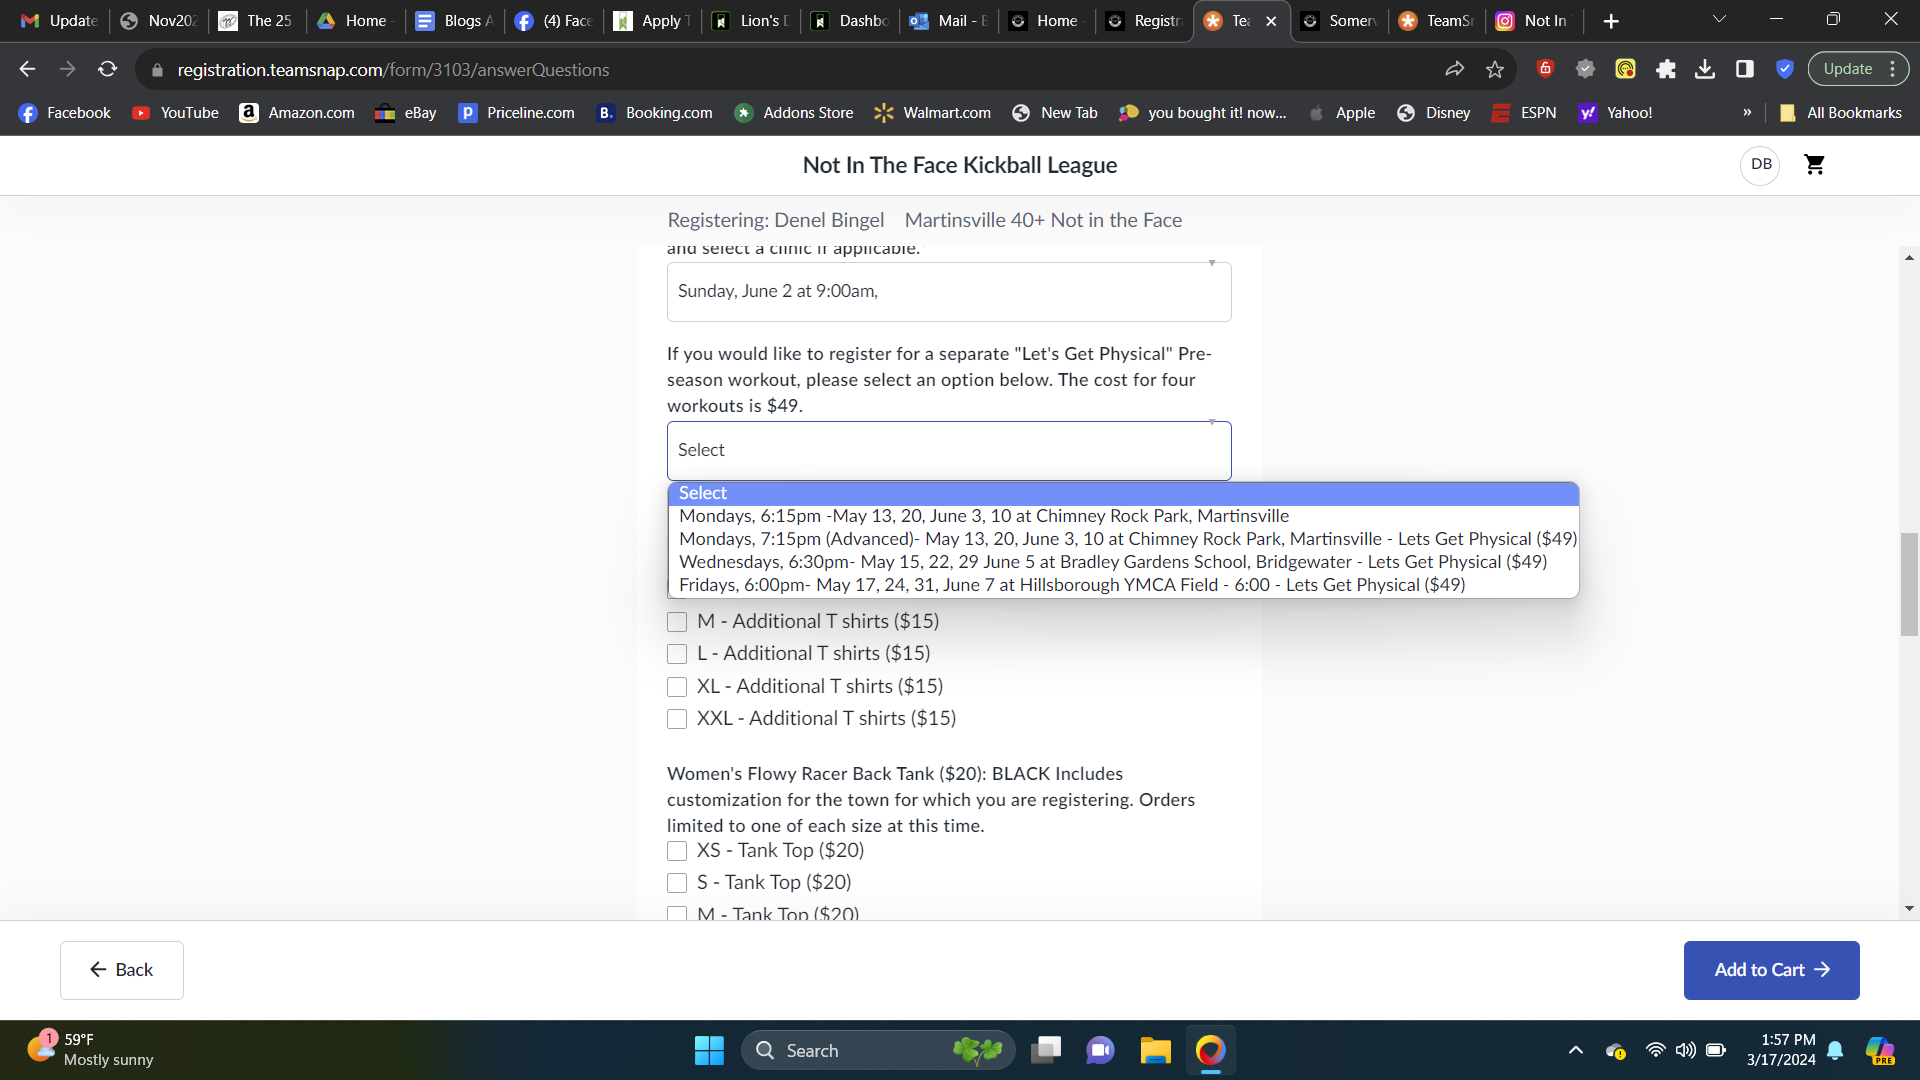1920x1080 pixels.
Task: Open the tab search dropdown arrow
Action: point(1719,20)
